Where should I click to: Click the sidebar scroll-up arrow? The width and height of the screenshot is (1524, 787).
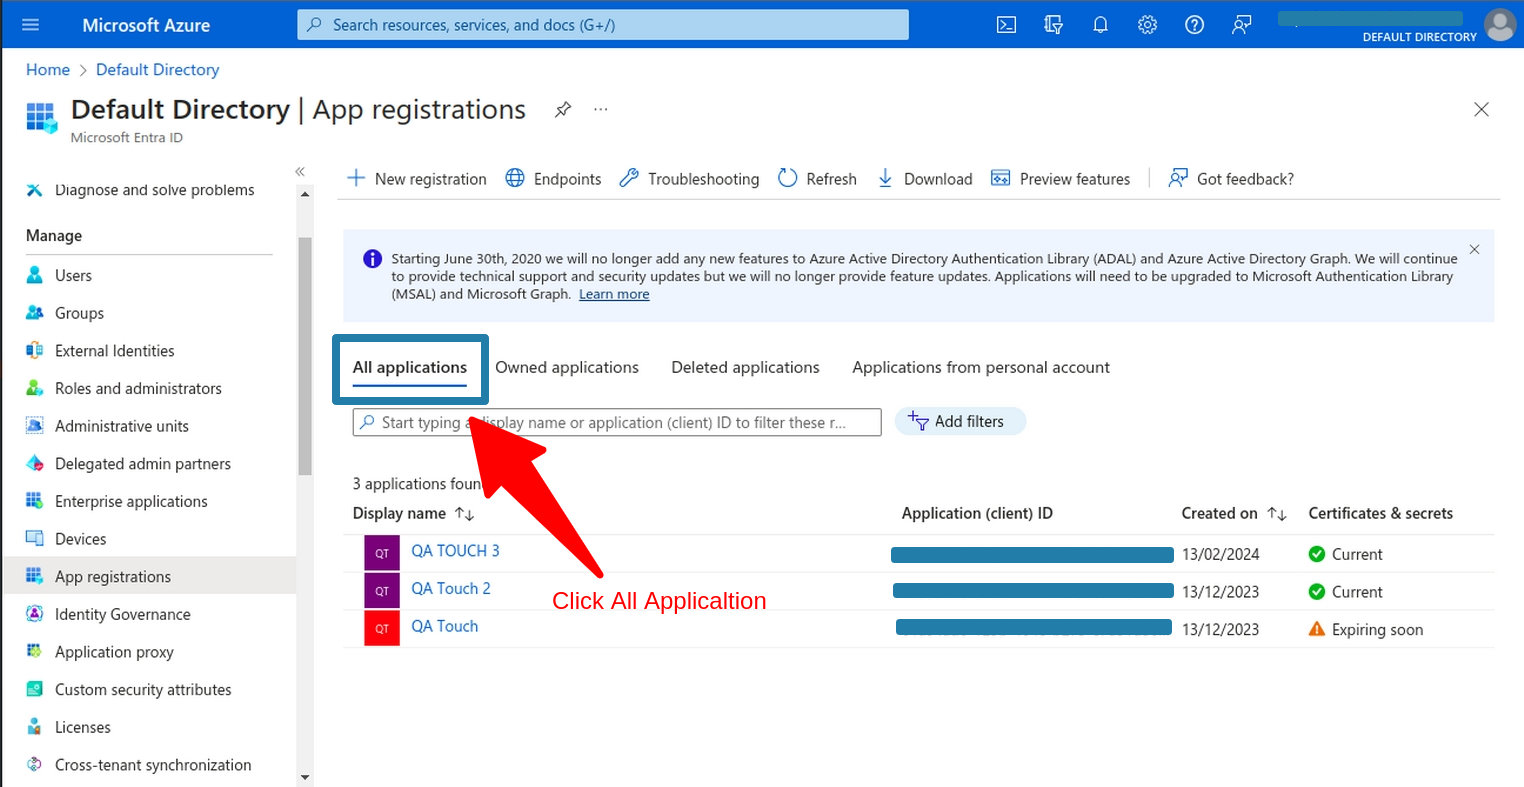(x=305, y=193)
